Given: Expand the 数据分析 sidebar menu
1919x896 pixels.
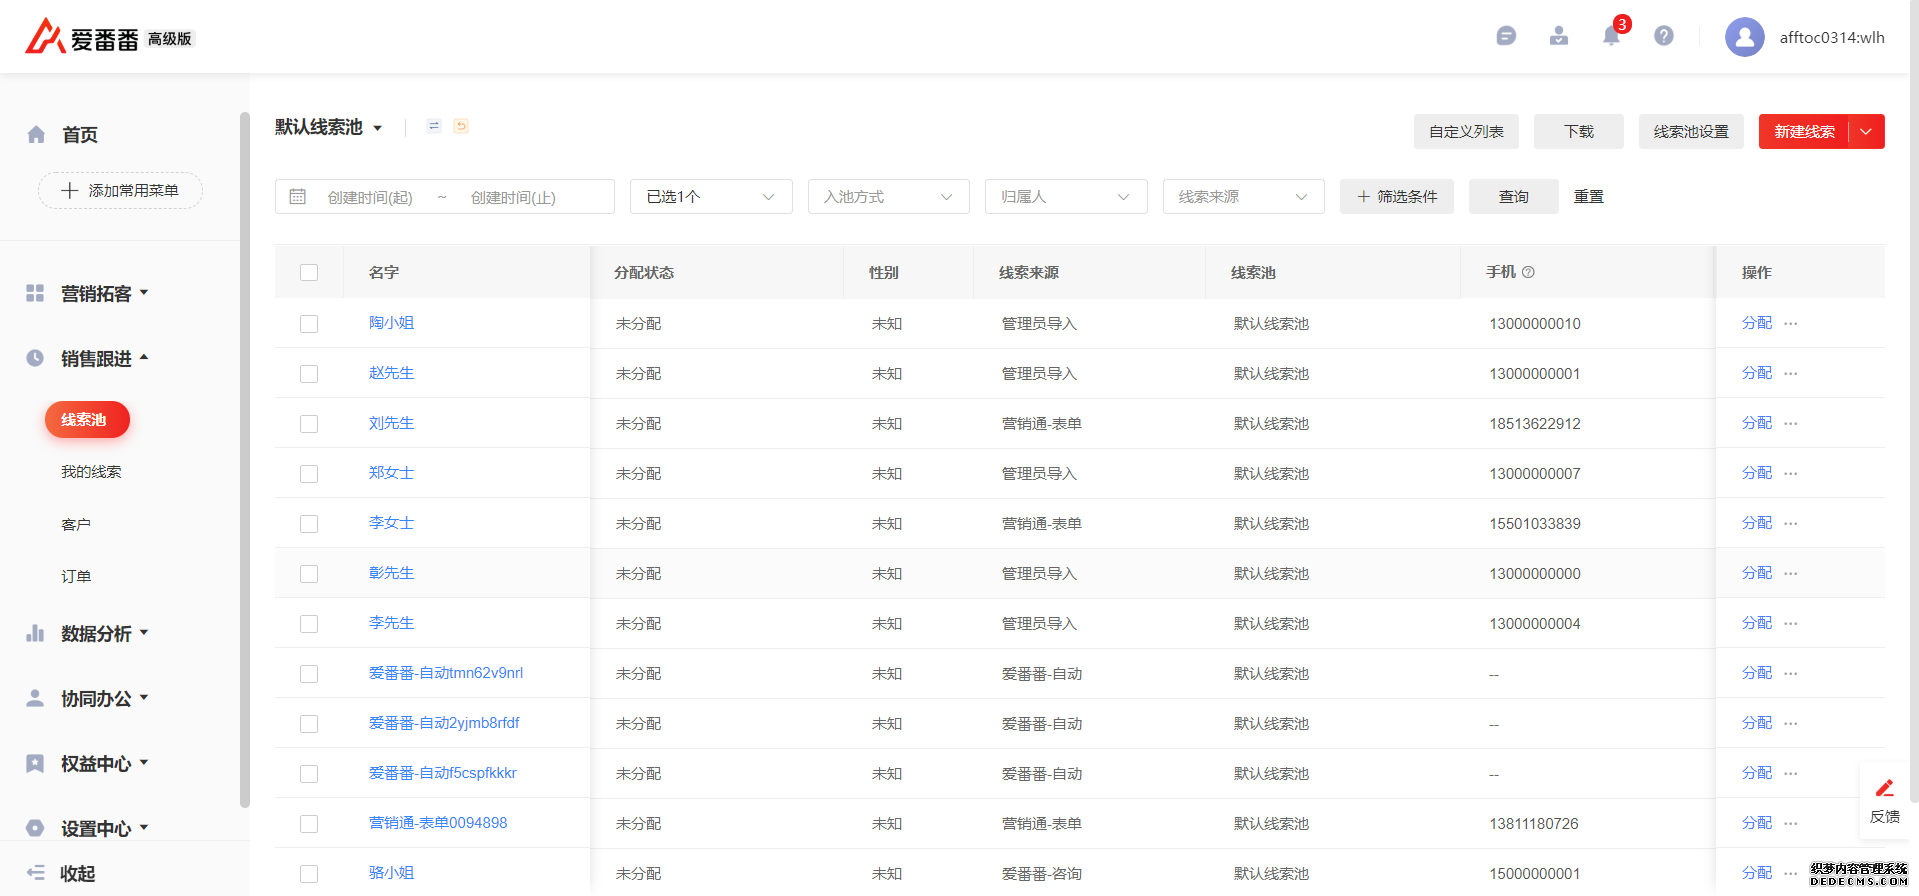Looking at the screenshot, I should (x=105, y=633).
